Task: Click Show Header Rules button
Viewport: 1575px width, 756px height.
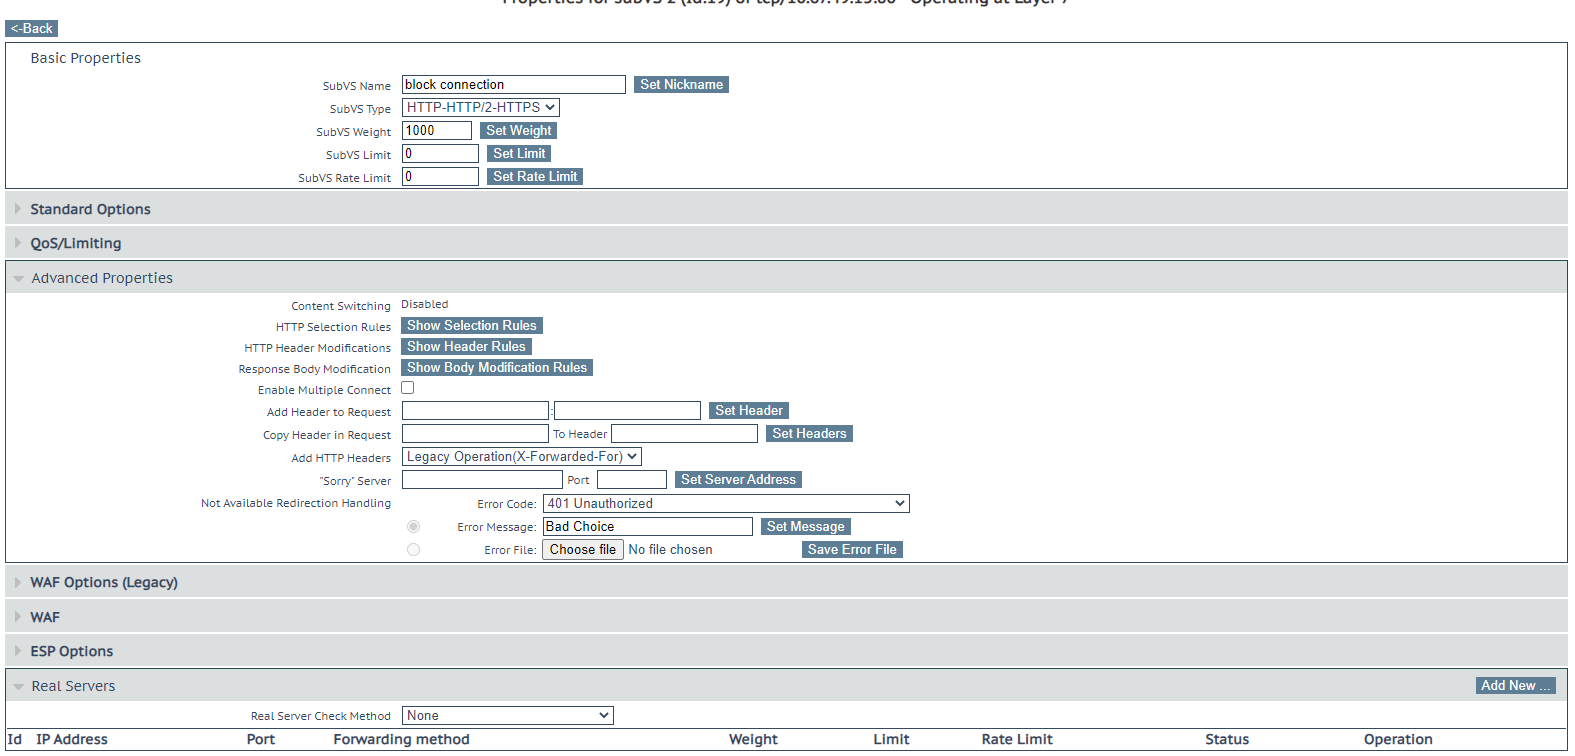Action: click(x=466, y=347)
